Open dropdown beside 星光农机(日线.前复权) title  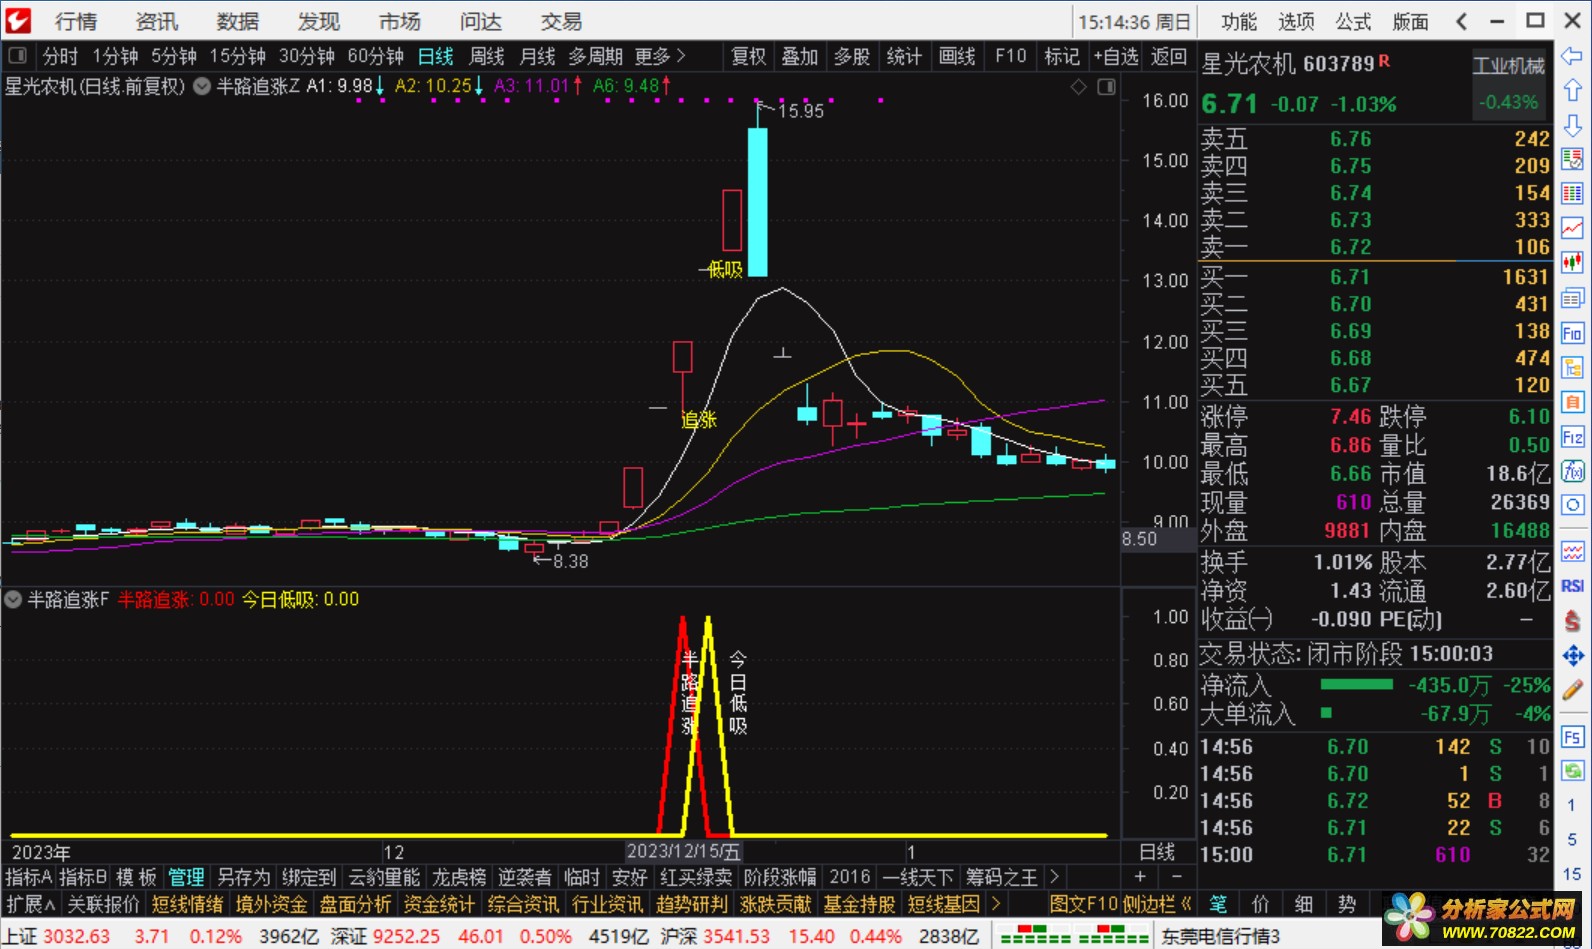202,86
